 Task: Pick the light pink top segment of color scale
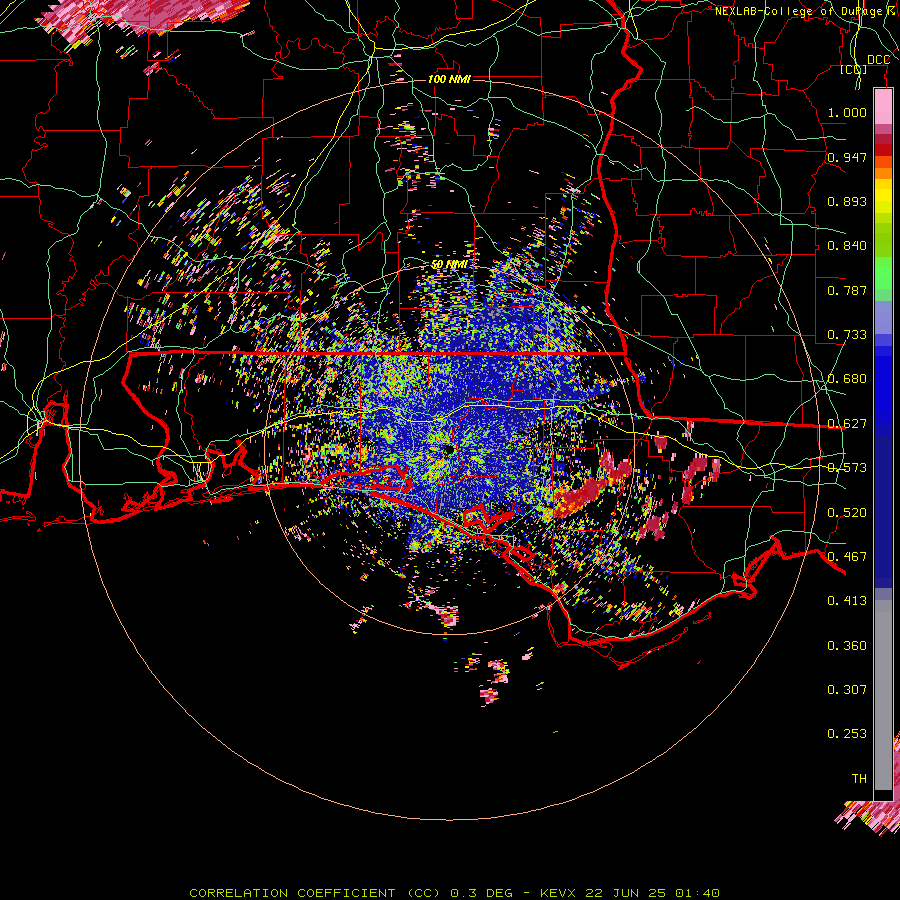883,107
